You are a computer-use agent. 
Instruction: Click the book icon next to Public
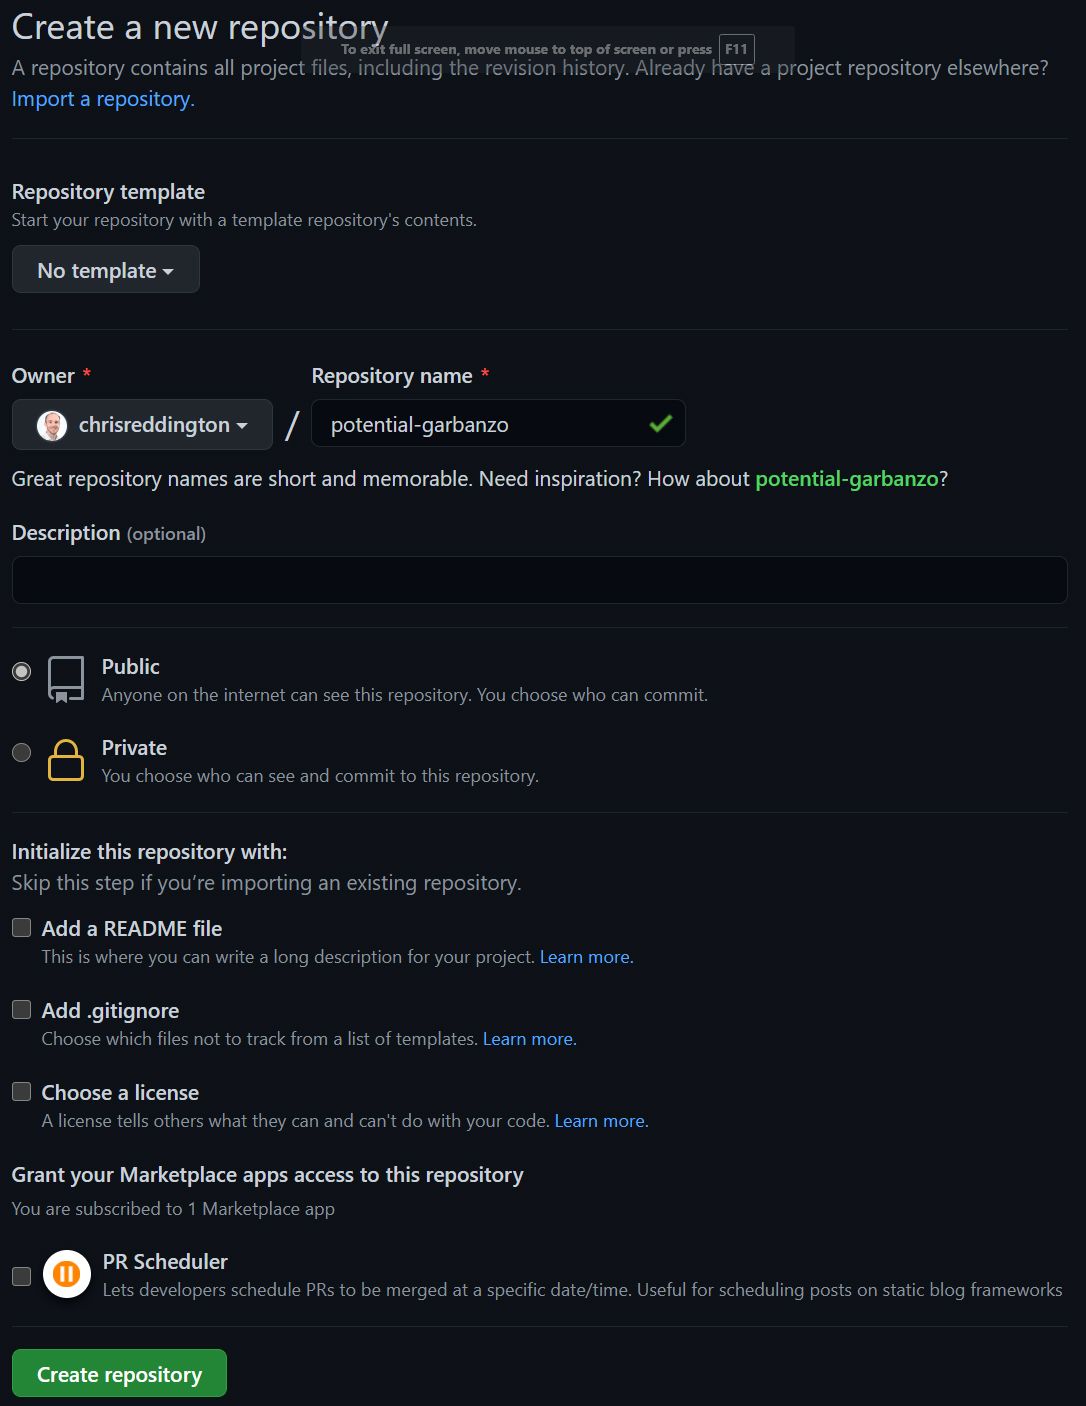tap(64, 680)
